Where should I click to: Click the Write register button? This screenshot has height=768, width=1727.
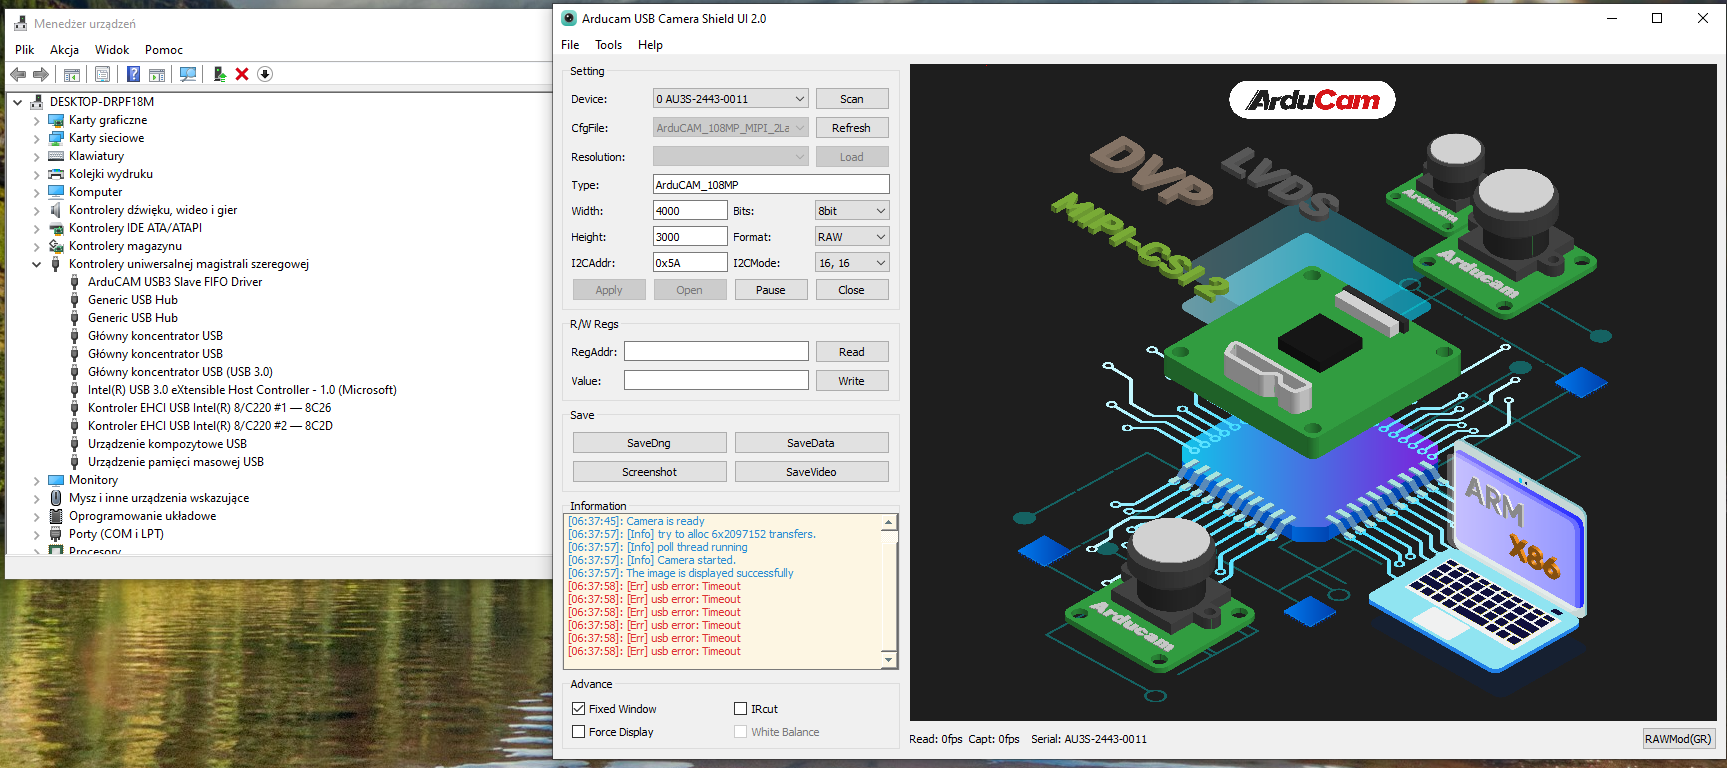852,381
